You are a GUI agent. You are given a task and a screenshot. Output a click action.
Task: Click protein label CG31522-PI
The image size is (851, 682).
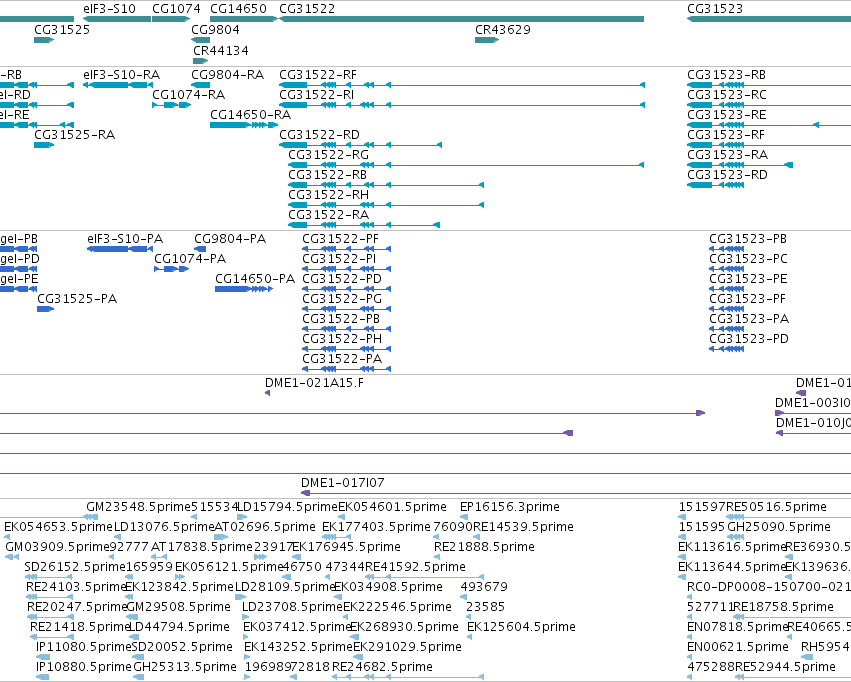[x=339, y=259]
